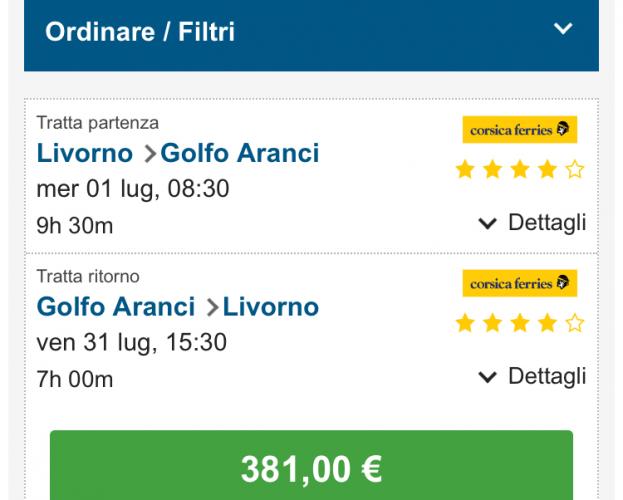Click the empty fifth star in return rating

click(x=574, y=323)
